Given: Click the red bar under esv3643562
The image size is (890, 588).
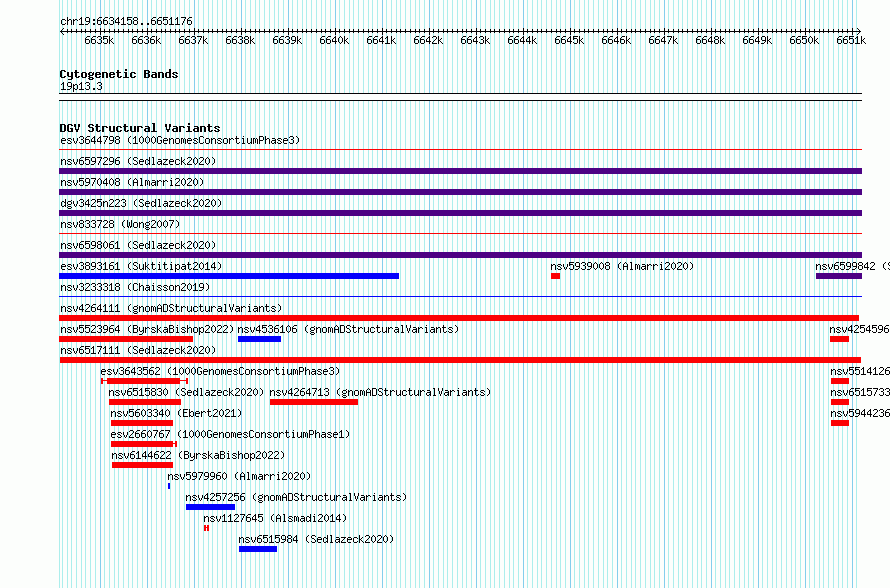Looking at the screenshot, I should coord(144,381).
